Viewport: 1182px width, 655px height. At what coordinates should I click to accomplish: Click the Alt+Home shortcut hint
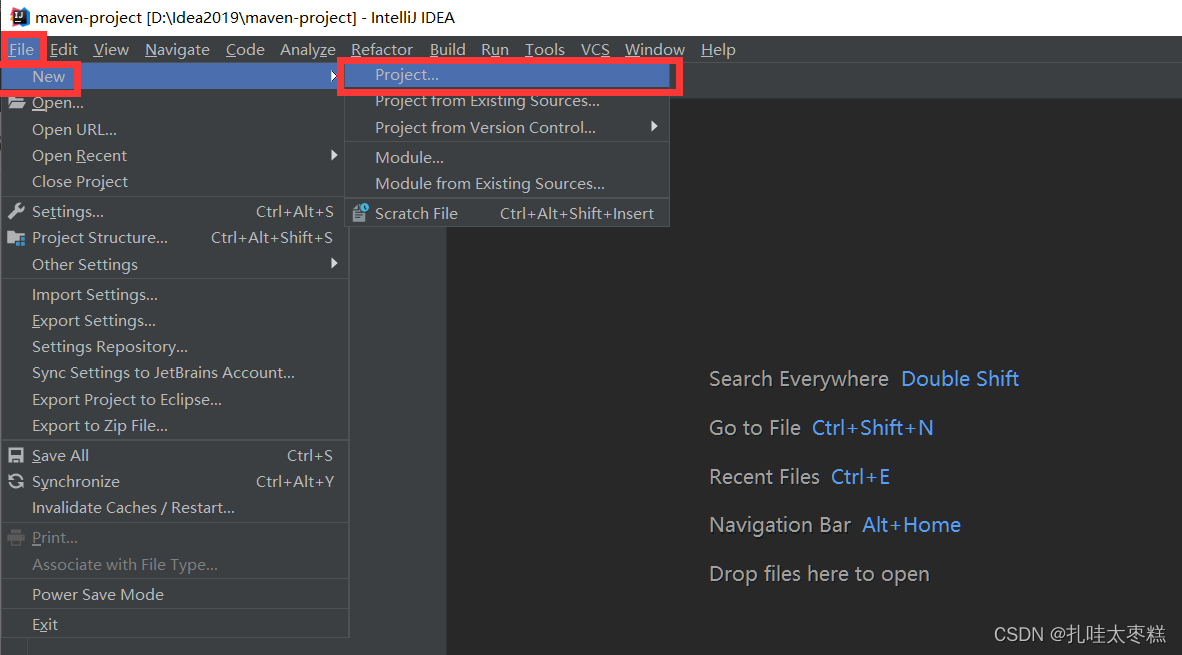[x=911, y=525]
